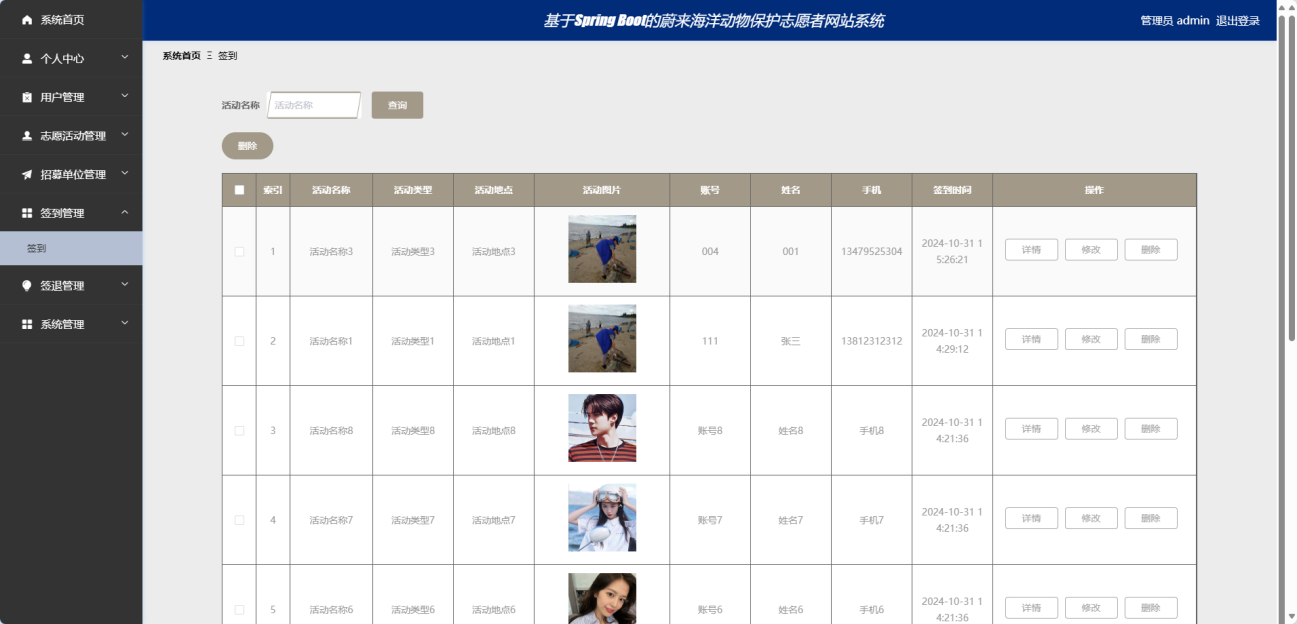Open the portrait photo in 活动名称8 row

coord(602,428)
